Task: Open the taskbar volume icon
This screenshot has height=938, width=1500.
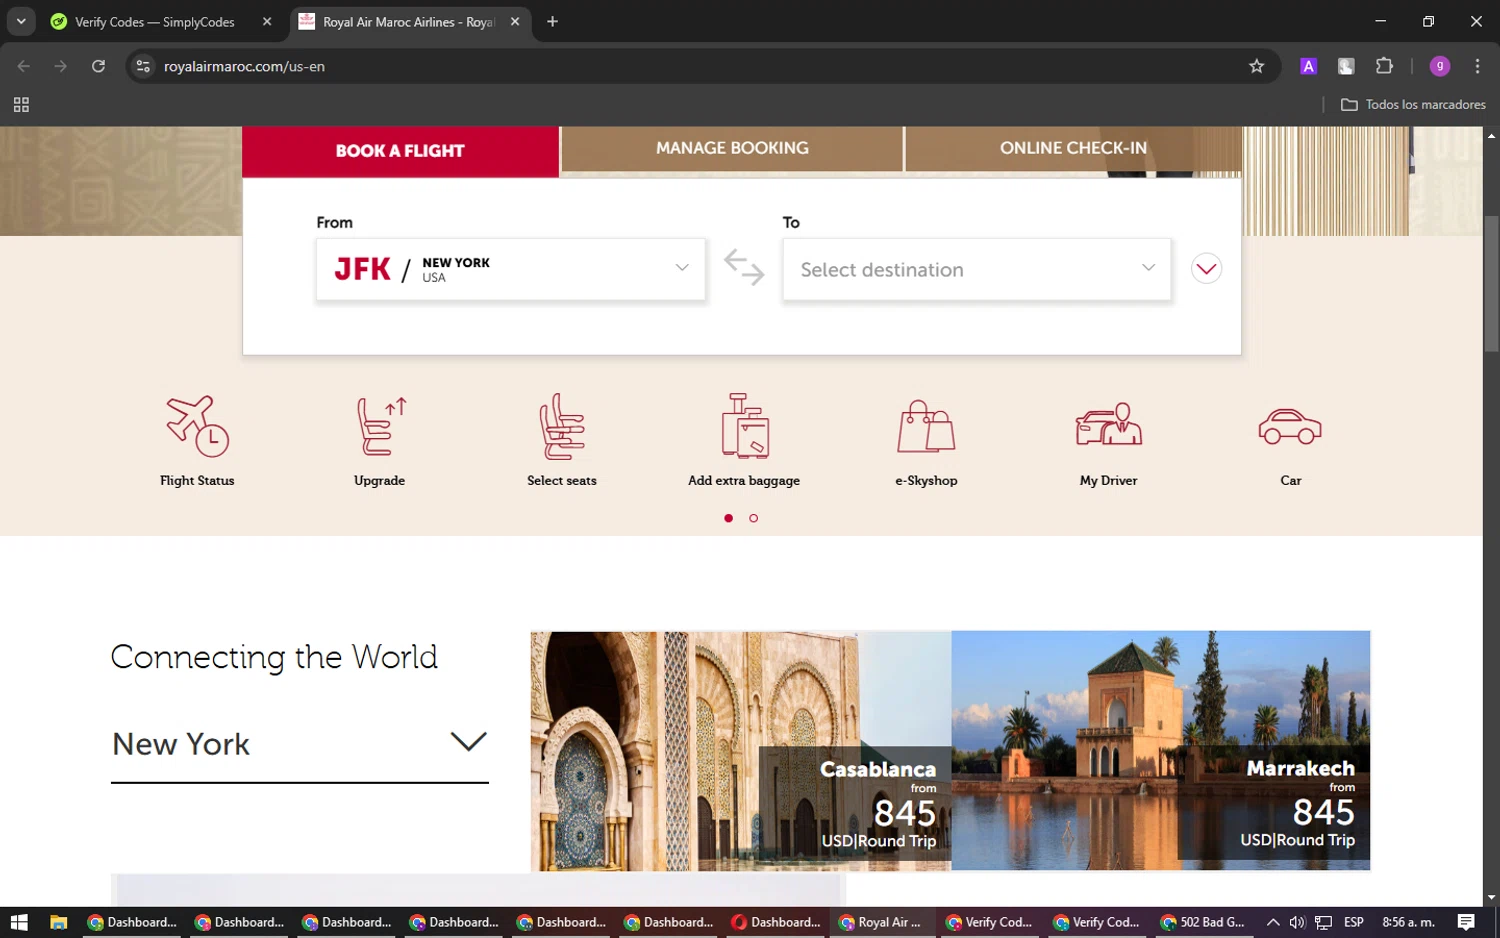Action: coord(1297,922)
